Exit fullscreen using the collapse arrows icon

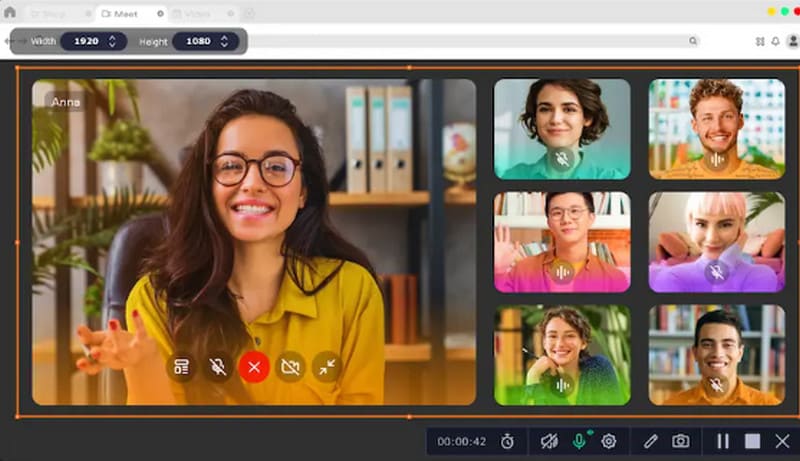[327, 367]
